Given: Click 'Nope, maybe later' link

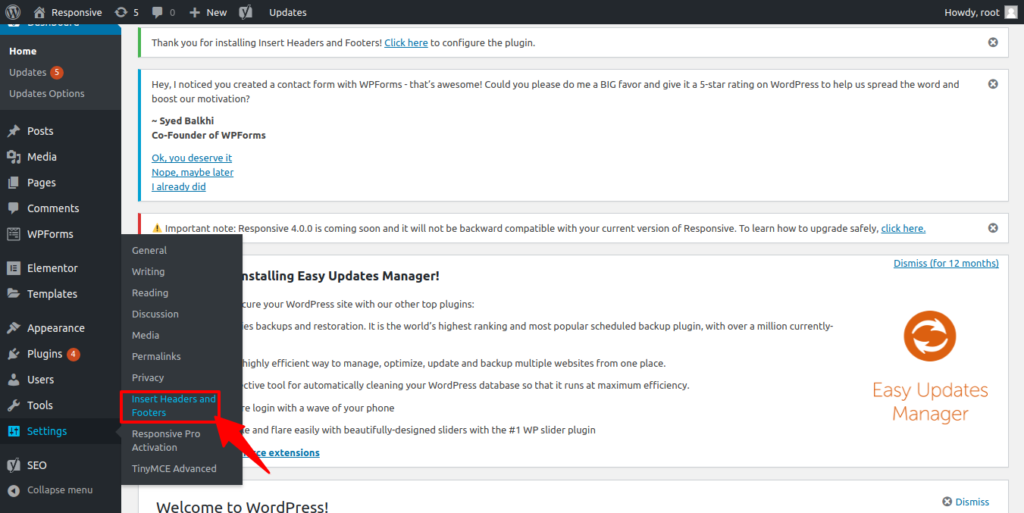Looking at the screenshot, I should coord(192,172).
